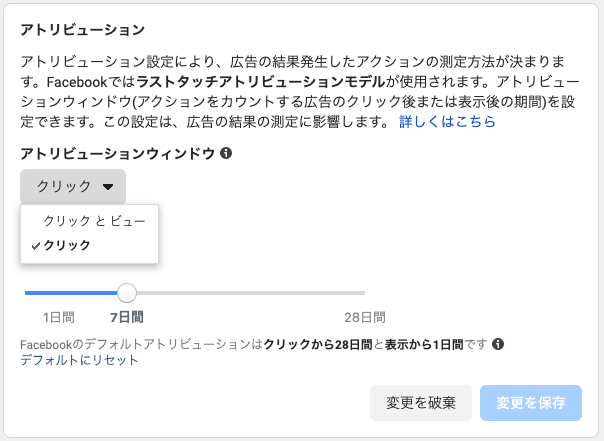Click info icon after default attribution sentence

(x=498, y=345)
